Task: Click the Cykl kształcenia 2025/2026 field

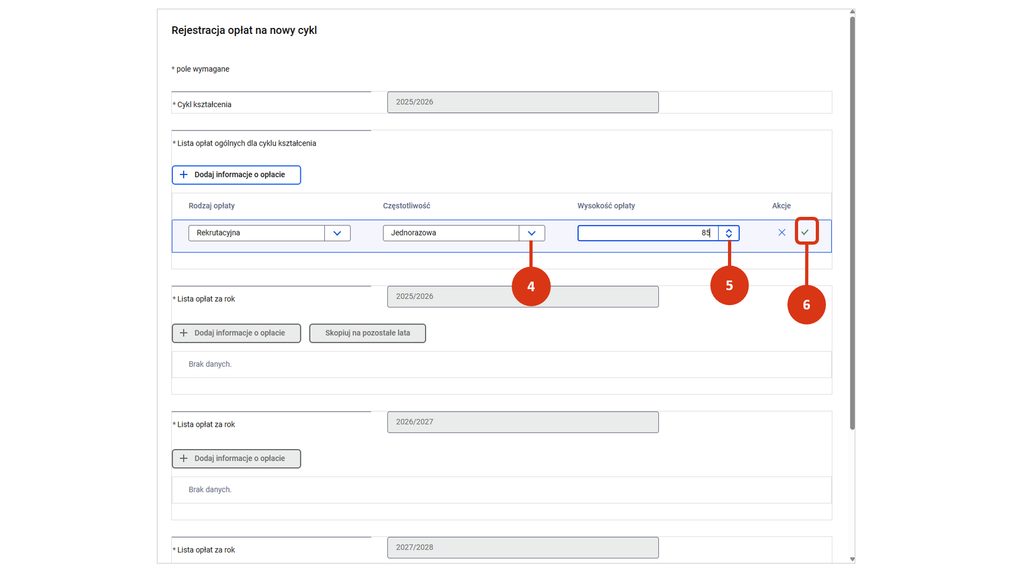Action: (522, 103)
